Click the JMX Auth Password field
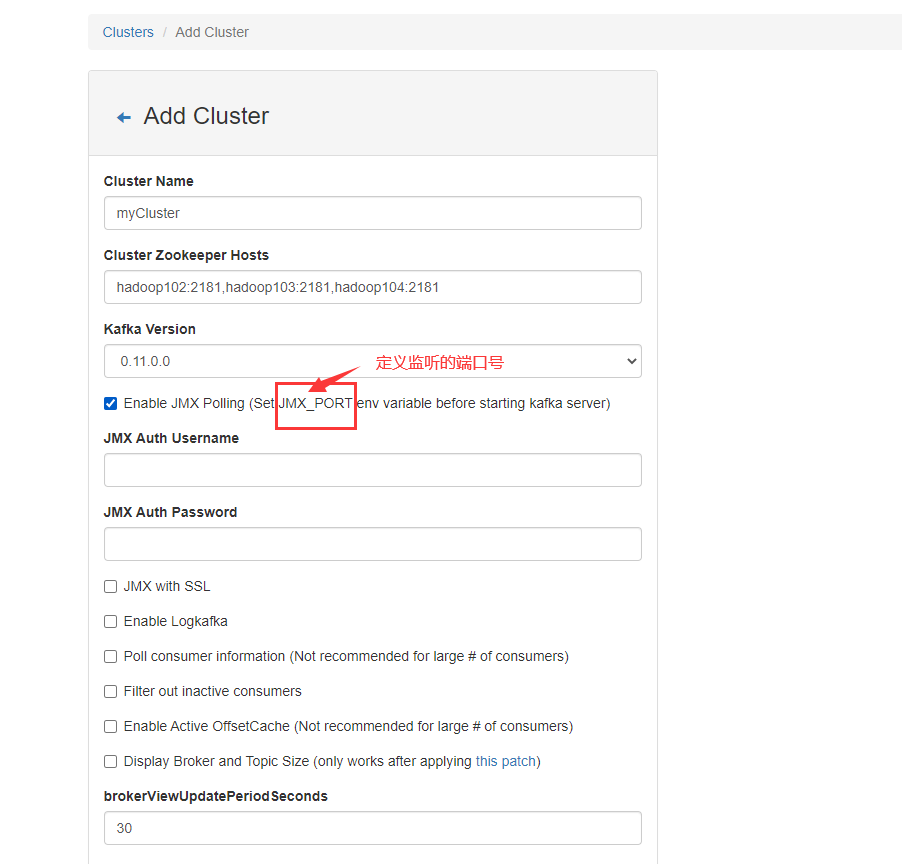The image size is (902, 864). (372, 544)
